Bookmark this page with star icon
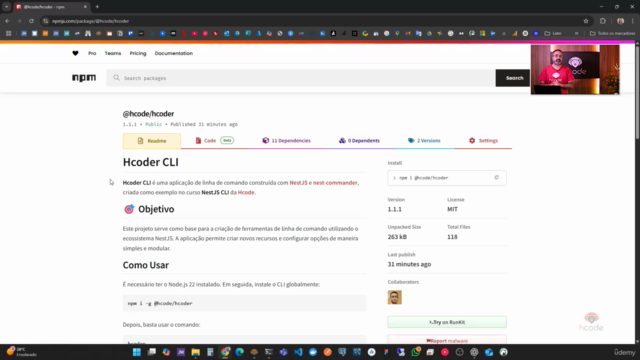Image resolution: width=640 pixels, height=360 pixels. tap(586, 21)
